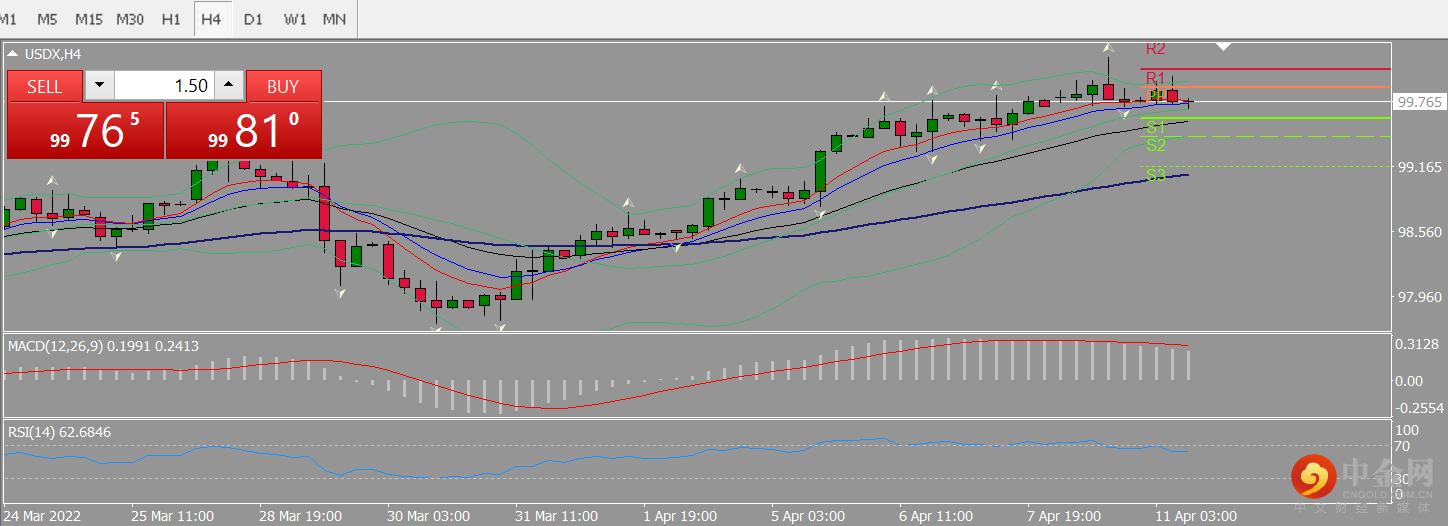This screenshot has height=526, width=1448.
Task: Switch chart to M15 timeframe
Action: pyautogui.click(x=88, y=19)
